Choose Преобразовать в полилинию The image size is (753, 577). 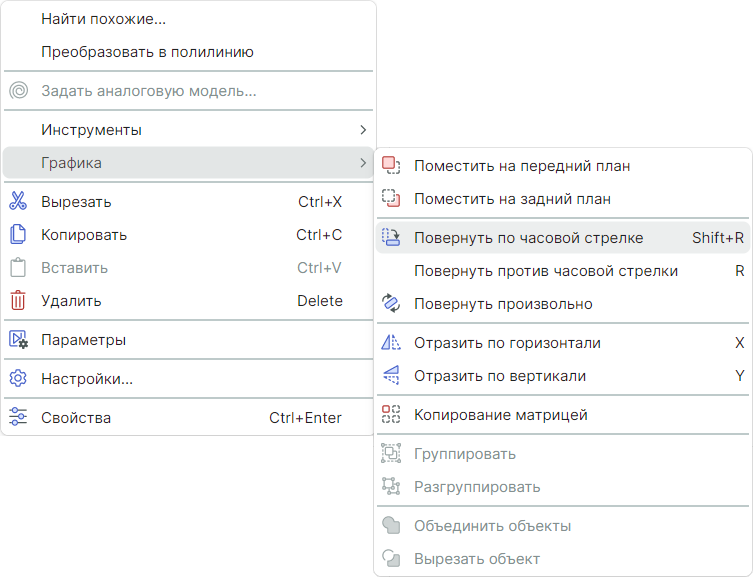click(x=147, y=52)
